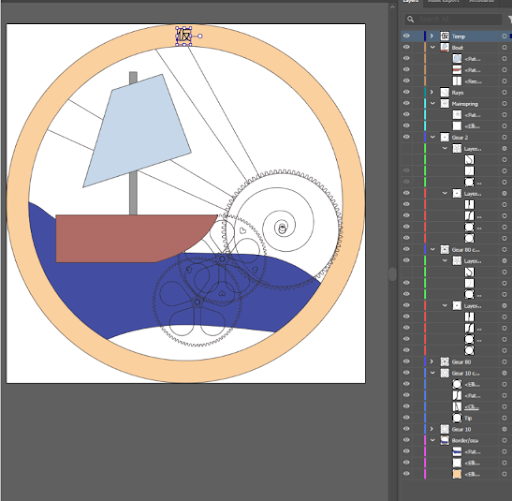Select the Temp layer row name
The width and height of the screenshot is (512, 501).
458,36
